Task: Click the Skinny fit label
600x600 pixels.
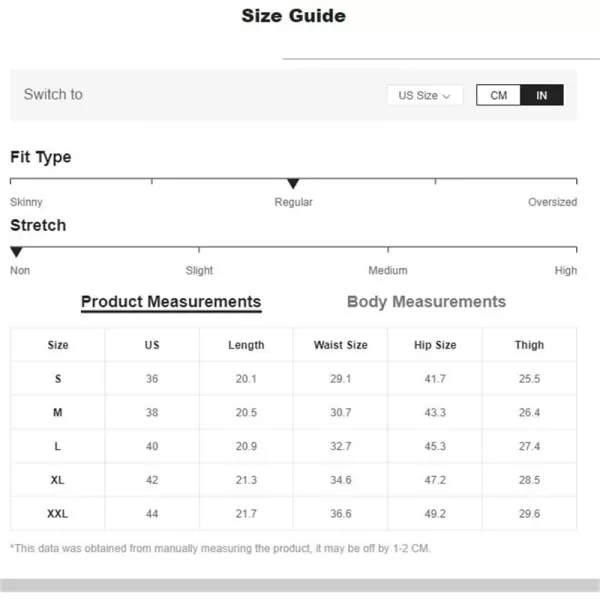Action: (27, 202)
